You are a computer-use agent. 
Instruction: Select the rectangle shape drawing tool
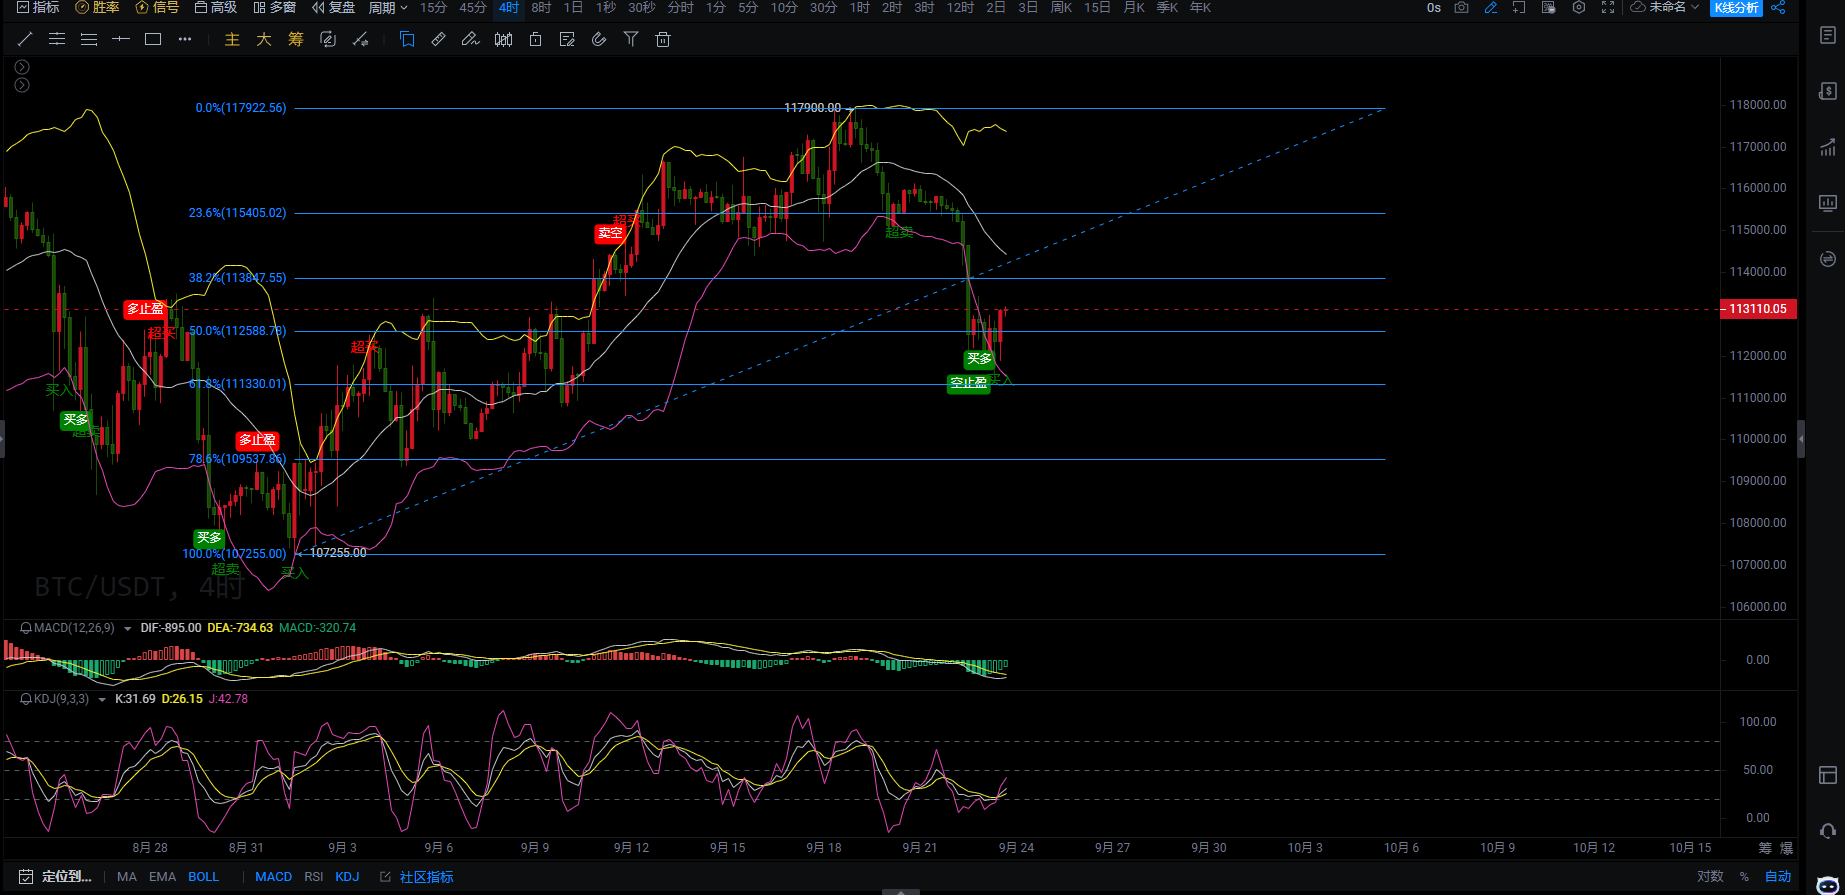[153, 39]
